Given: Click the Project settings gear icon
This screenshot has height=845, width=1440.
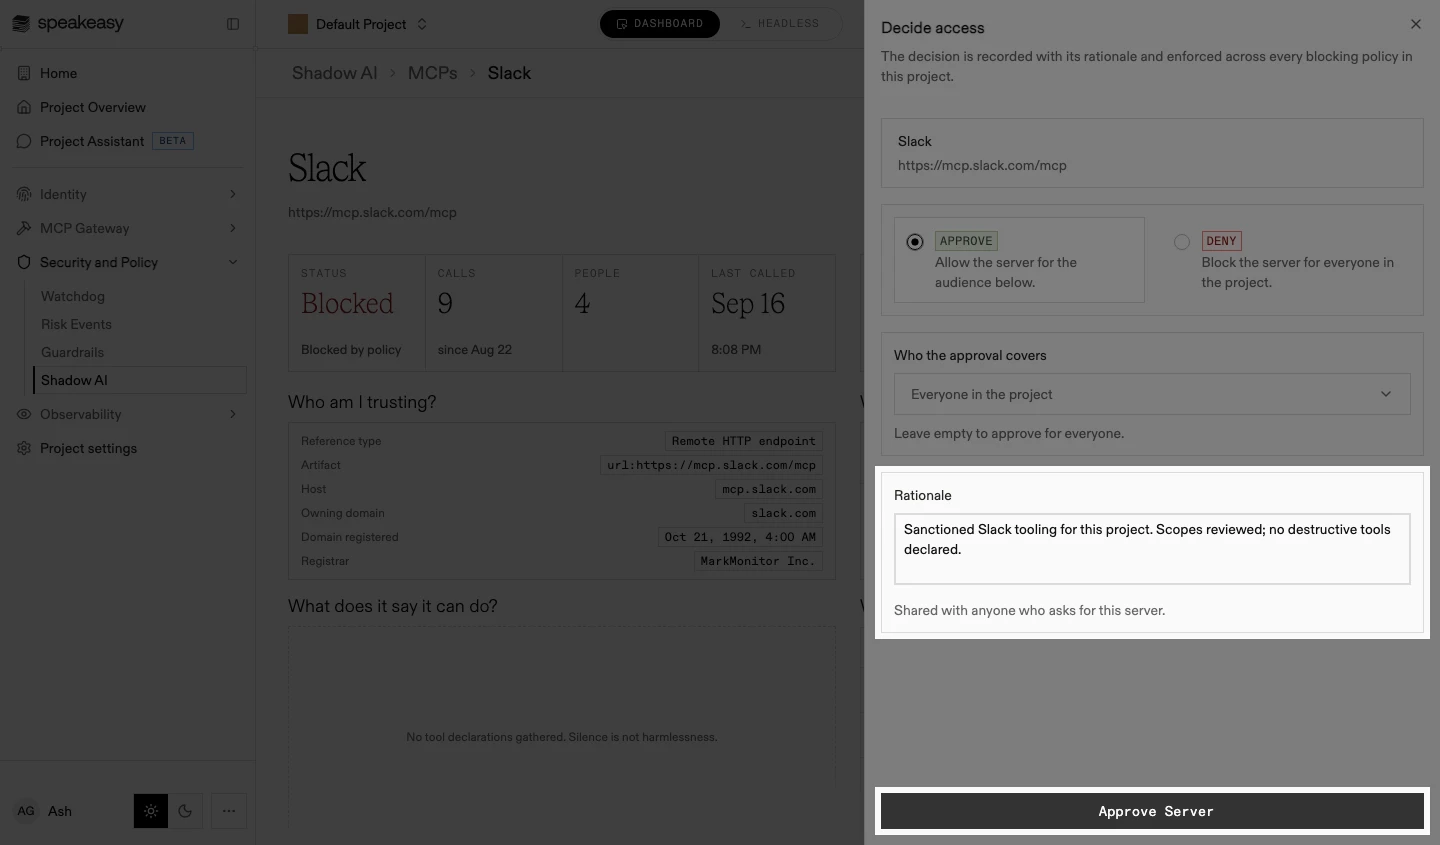Looking at the screenshot, I should [24, 448].
